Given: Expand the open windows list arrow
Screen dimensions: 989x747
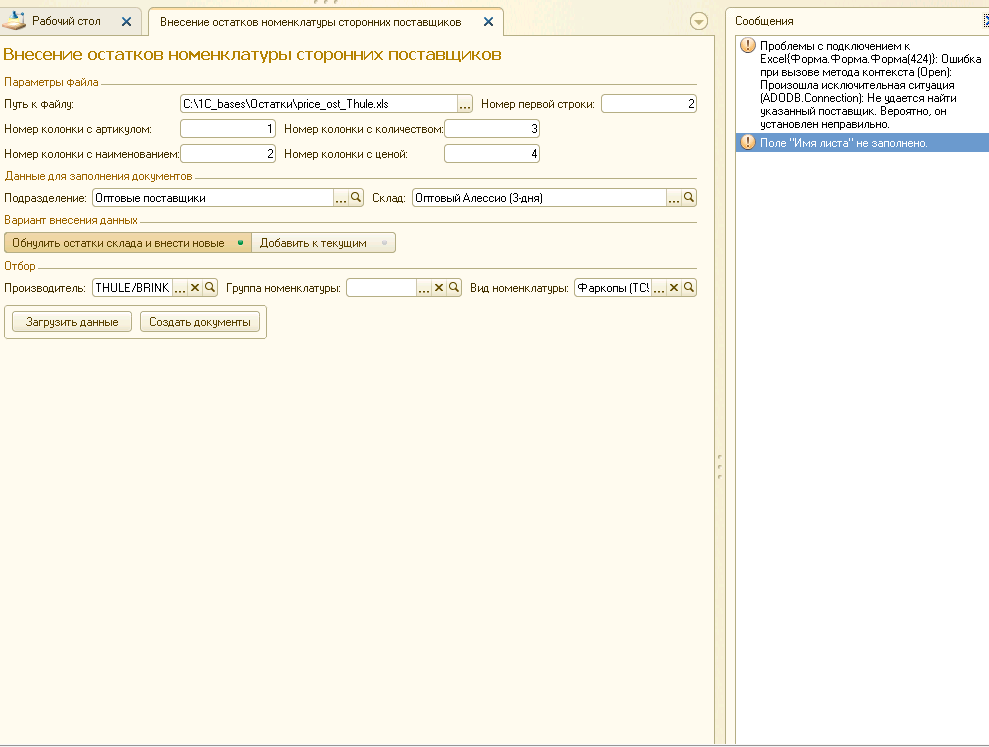Looking at the screenshot, I should 699,21.
